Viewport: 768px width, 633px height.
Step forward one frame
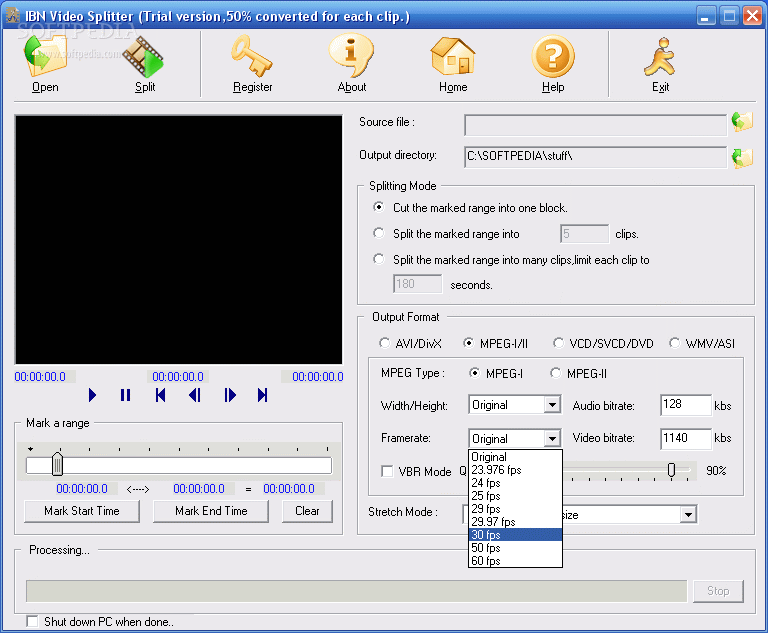pyautogui.click(x=230, y=395)
